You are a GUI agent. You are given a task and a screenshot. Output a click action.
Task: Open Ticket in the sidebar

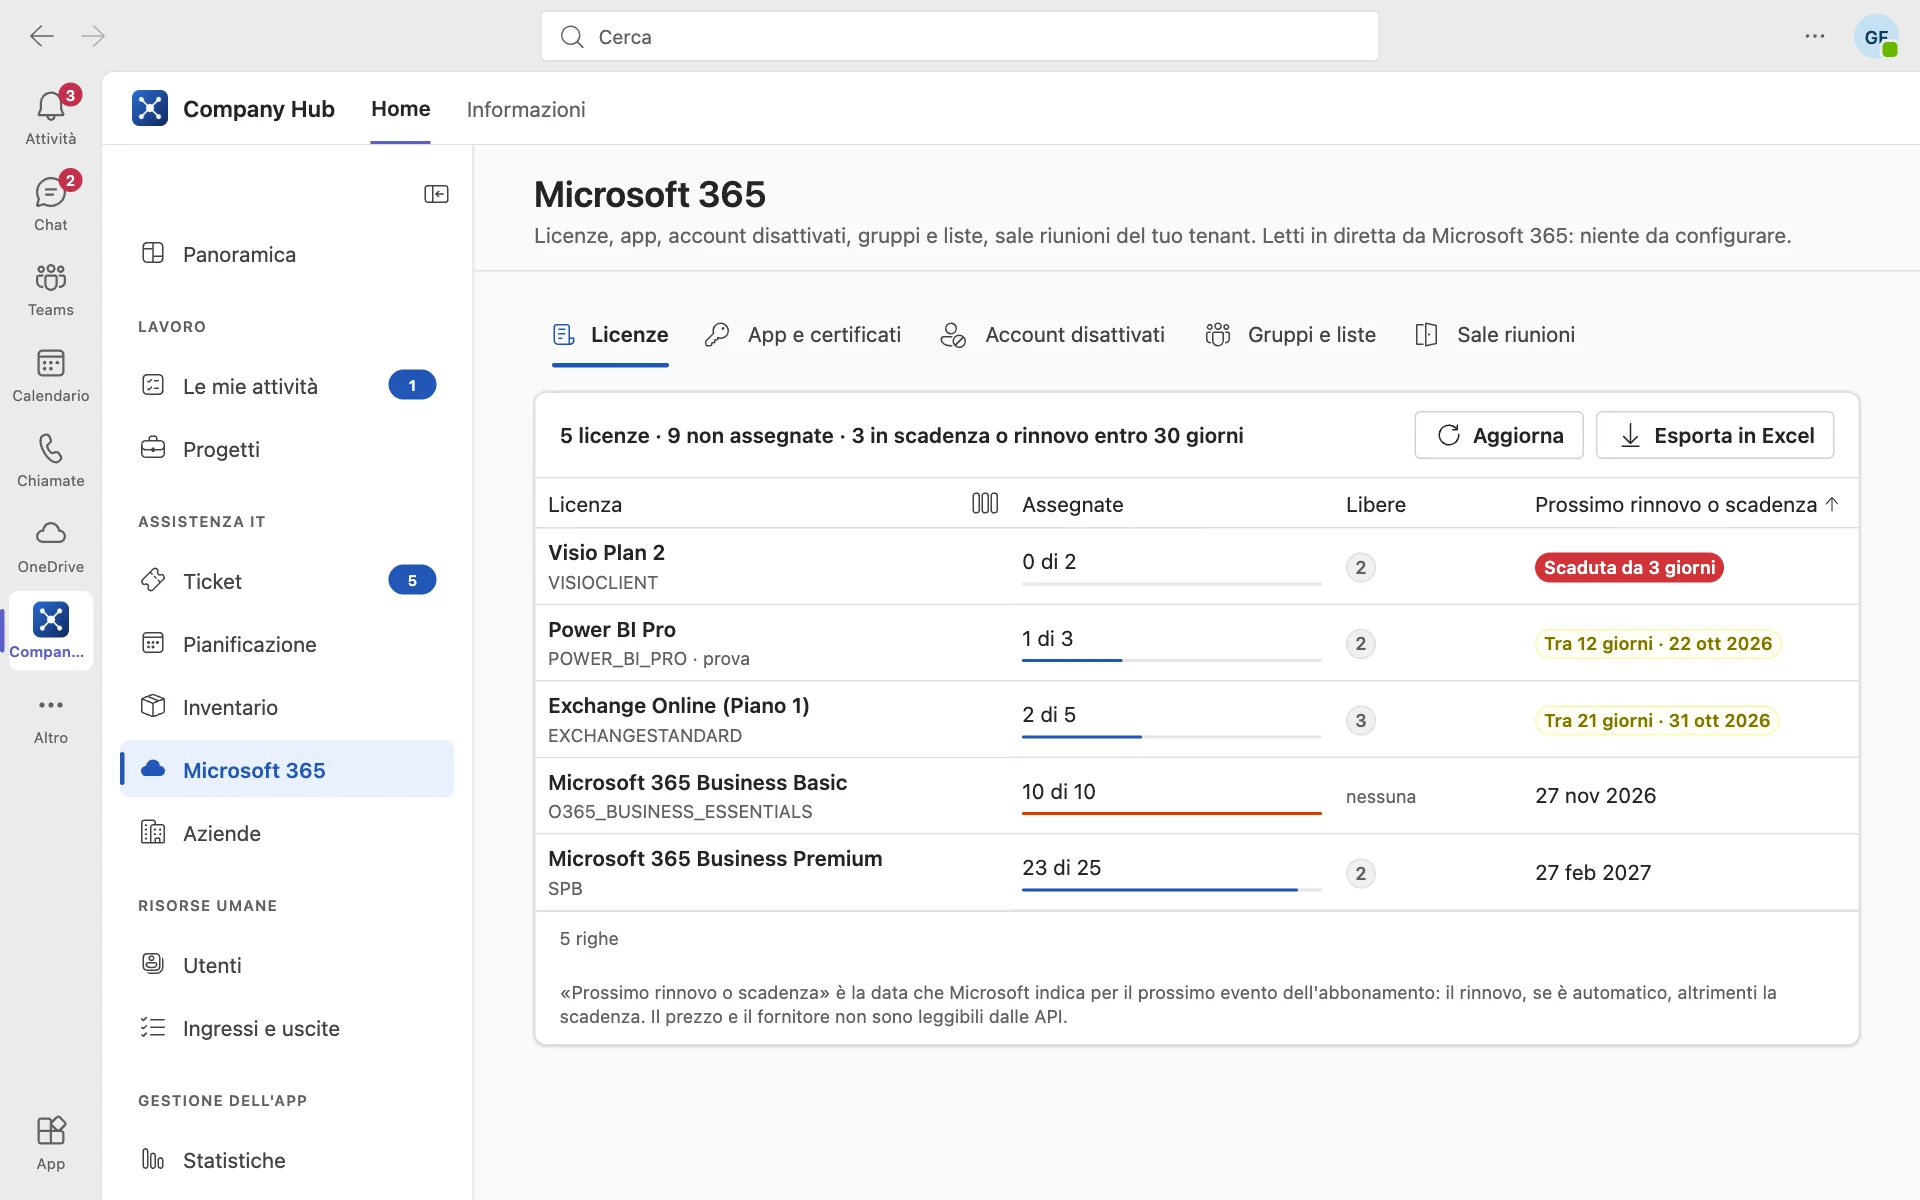pos(287,581)
